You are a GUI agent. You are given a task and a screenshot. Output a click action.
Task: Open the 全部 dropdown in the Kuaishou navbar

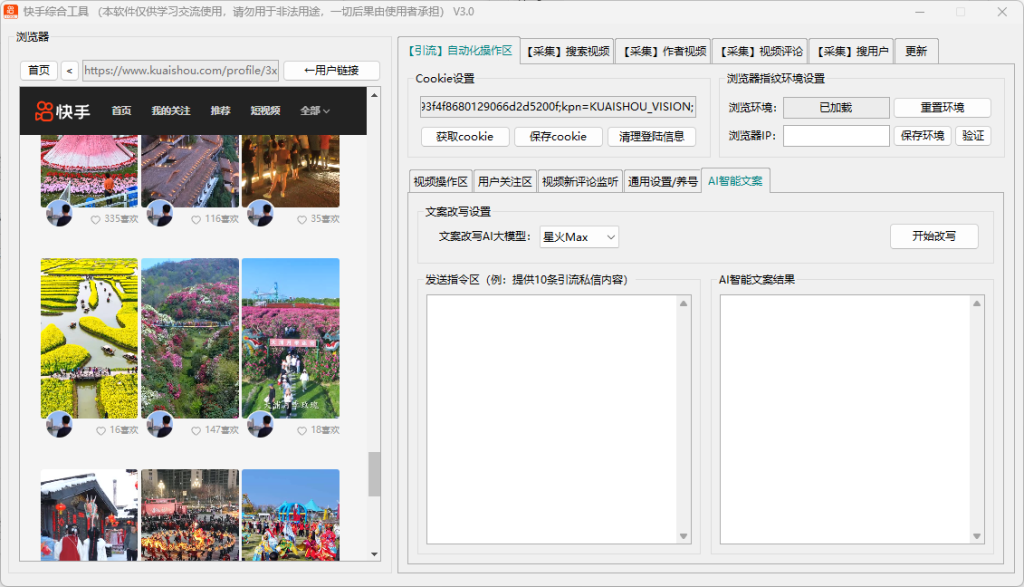pyautogui.click(x=313, y=112)
